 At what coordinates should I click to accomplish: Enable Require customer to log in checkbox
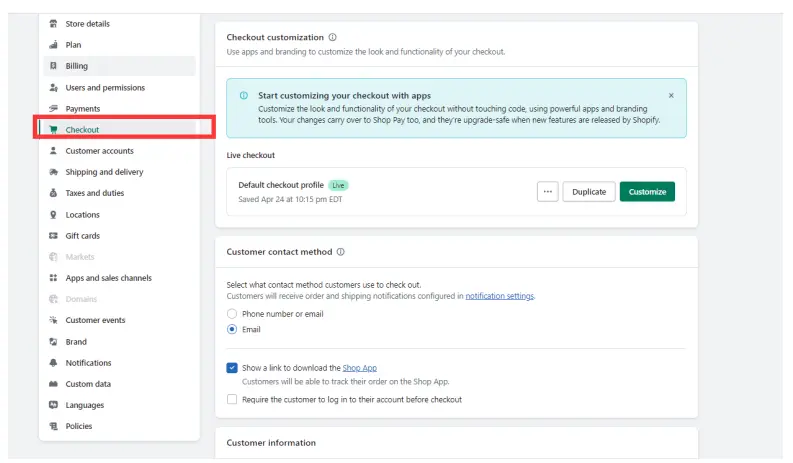pyautogui.click(x=232, y=399)
